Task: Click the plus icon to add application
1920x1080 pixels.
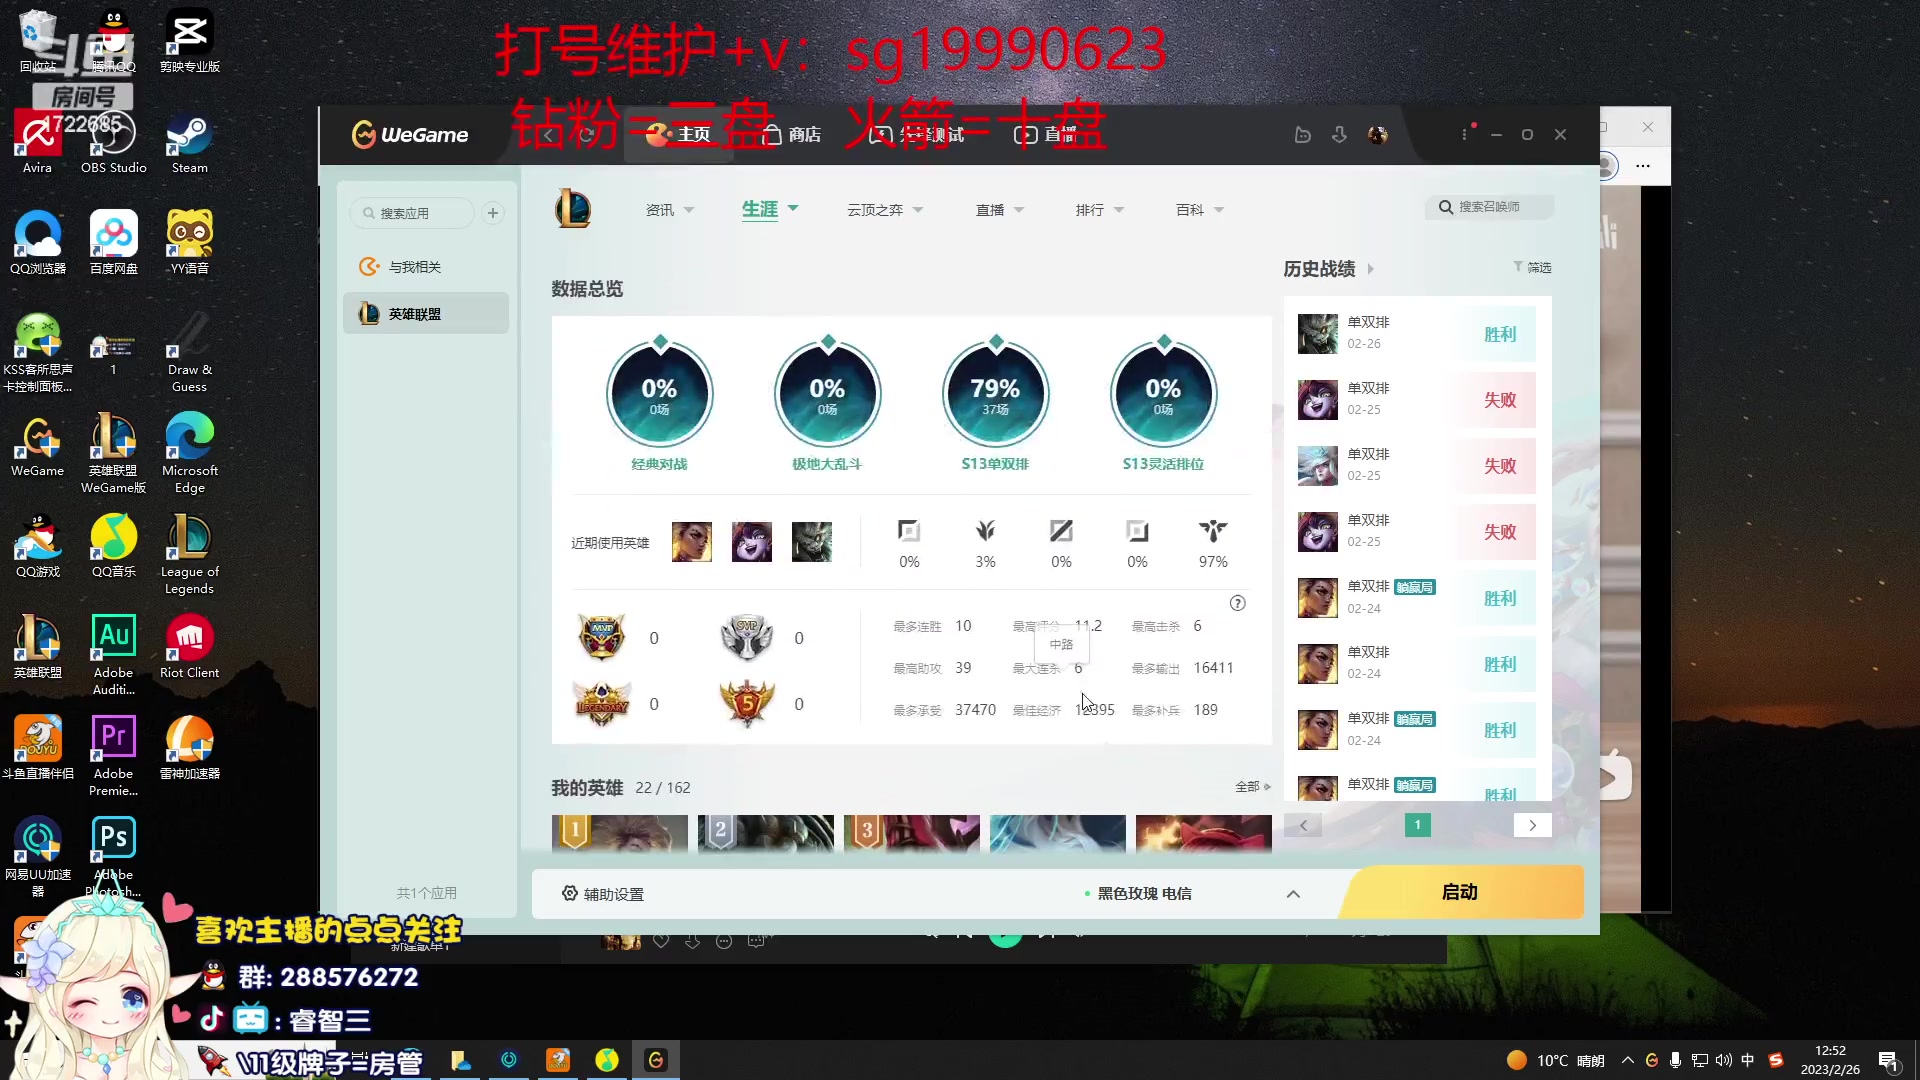Action: (x=493, y=213)
